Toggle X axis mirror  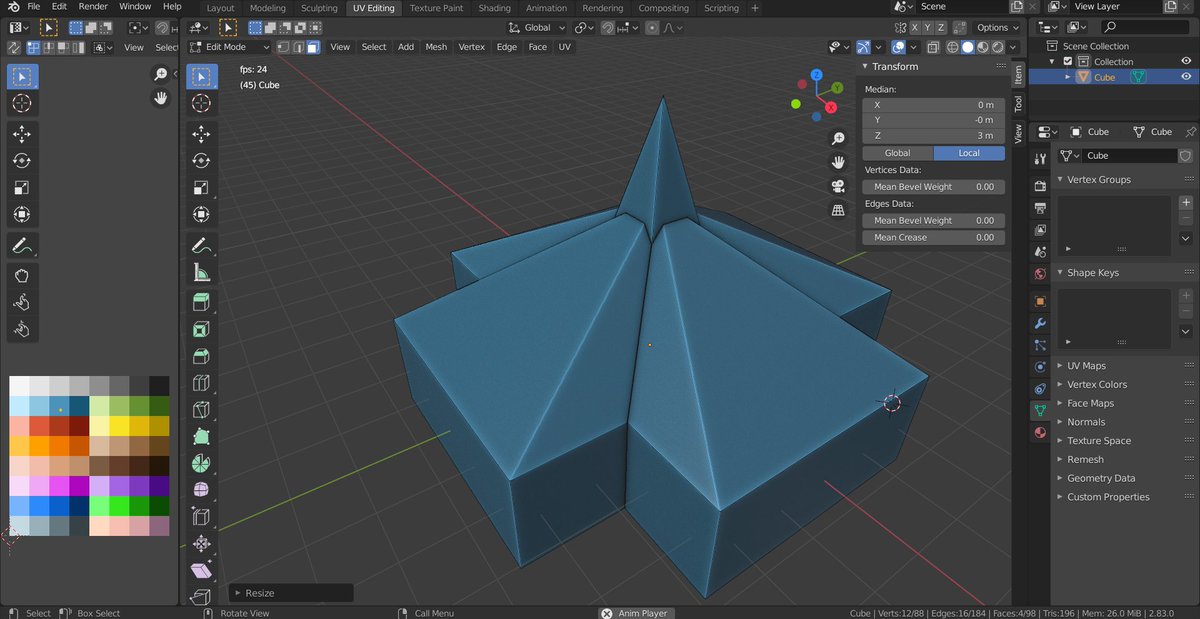pyautogui.click(x=912, y=28)
